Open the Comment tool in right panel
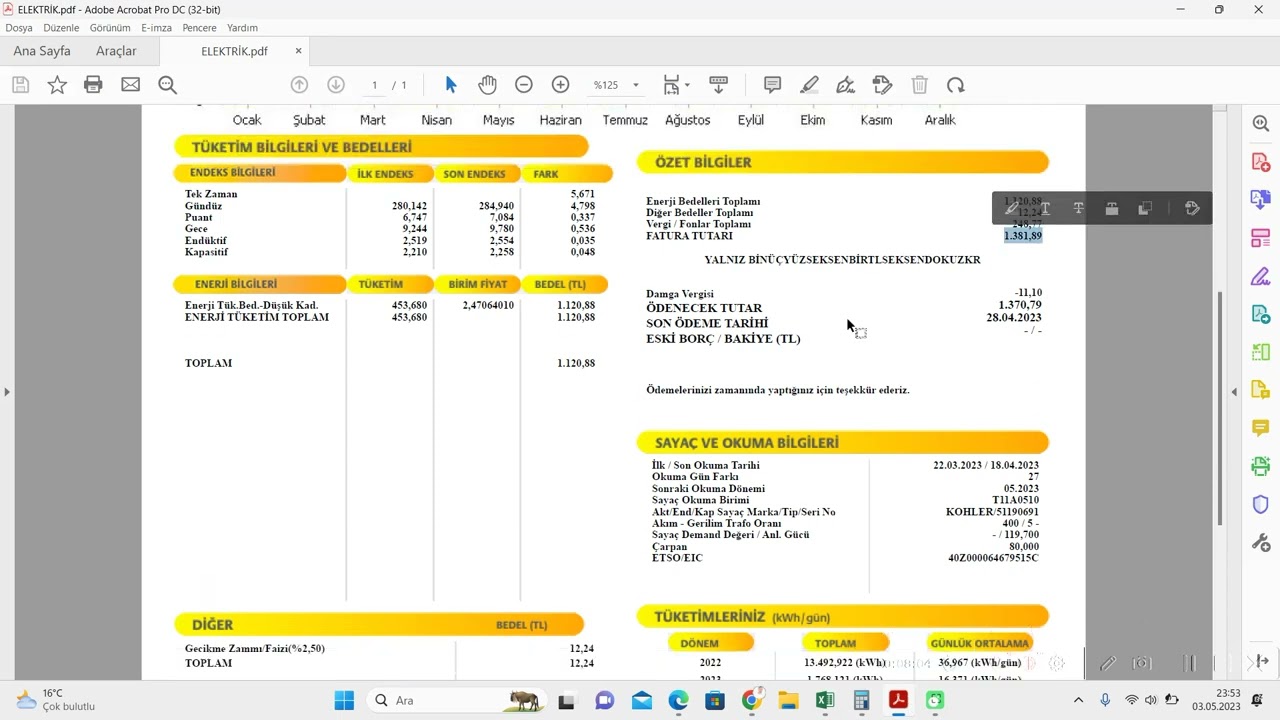This screenshot has height=720, width=1280. (1261, 428)
